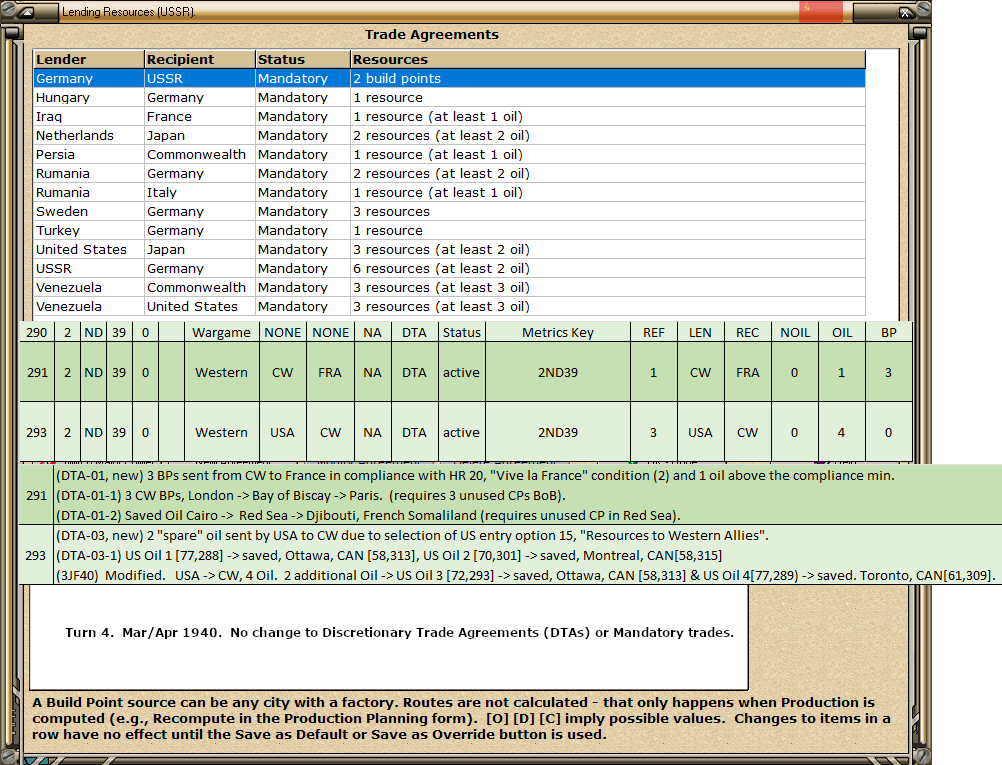
Task: Click the 'BP' column header cell
Action: coord(888,332)
